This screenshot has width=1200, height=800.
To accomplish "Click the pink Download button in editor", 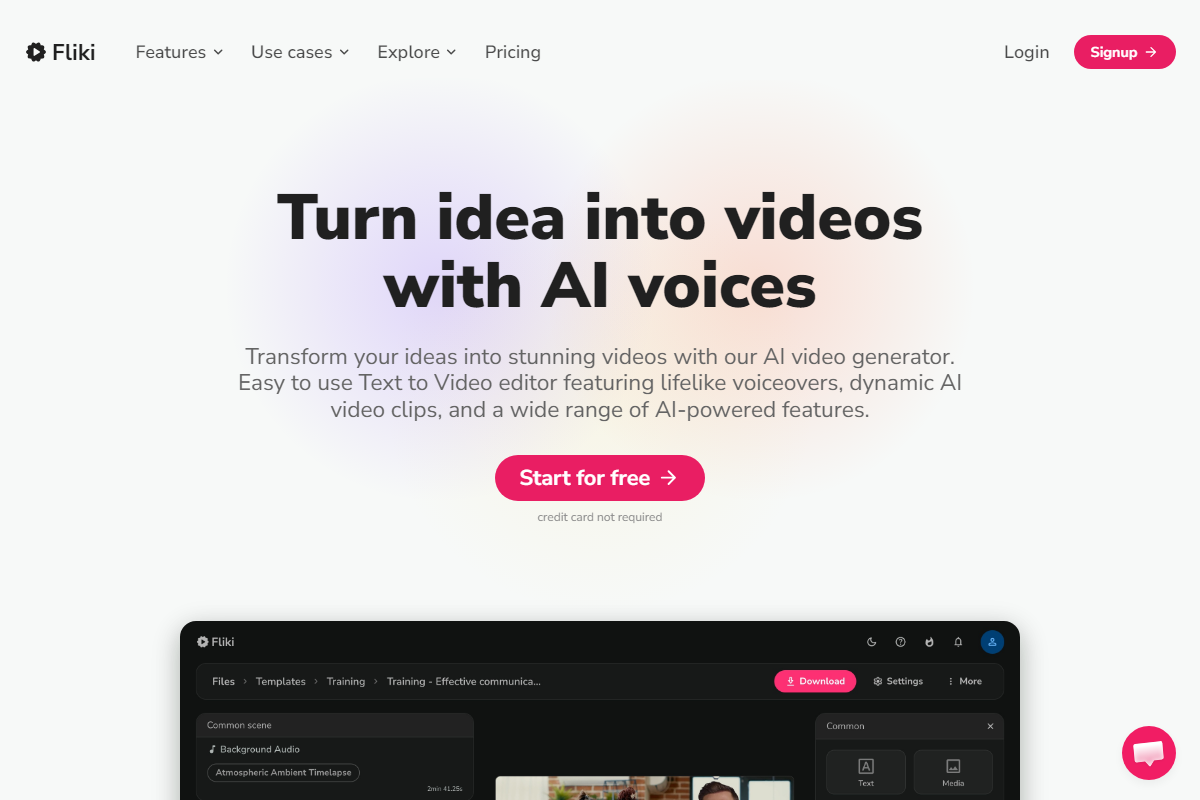I will [x=815, y=681].
